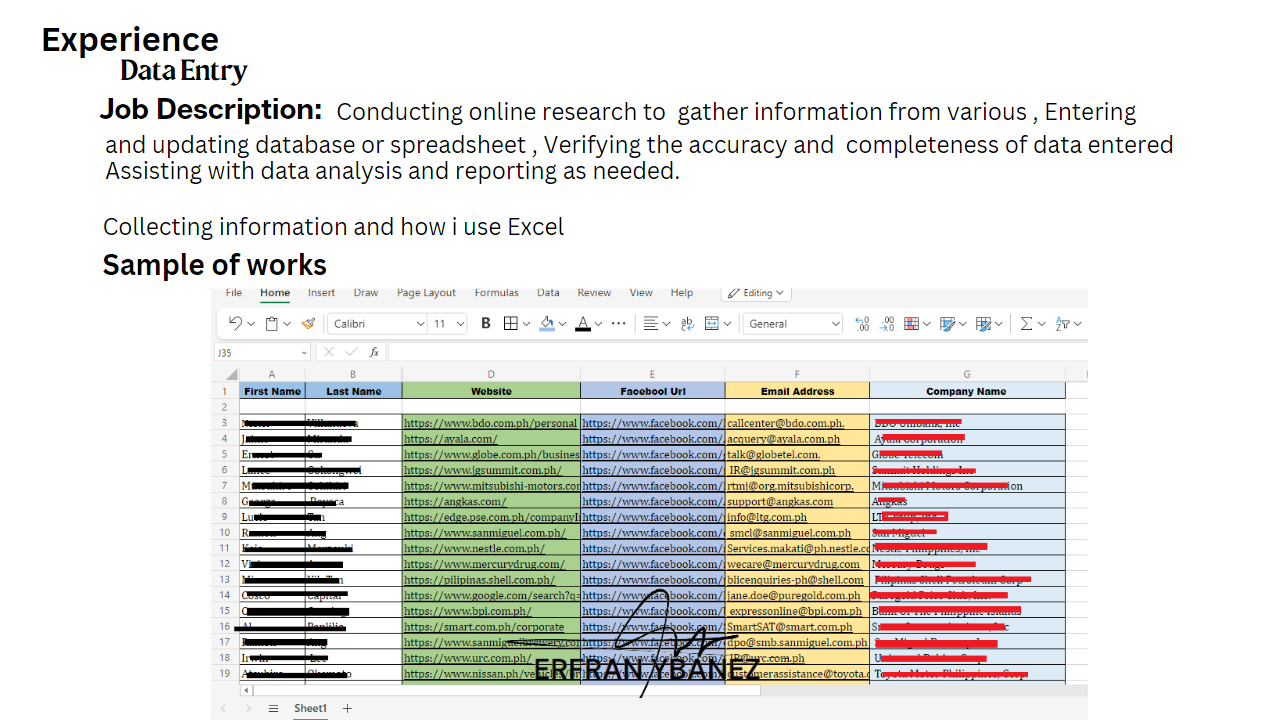
Task: Open the Page Layout tab
Action: click(426, 293)
